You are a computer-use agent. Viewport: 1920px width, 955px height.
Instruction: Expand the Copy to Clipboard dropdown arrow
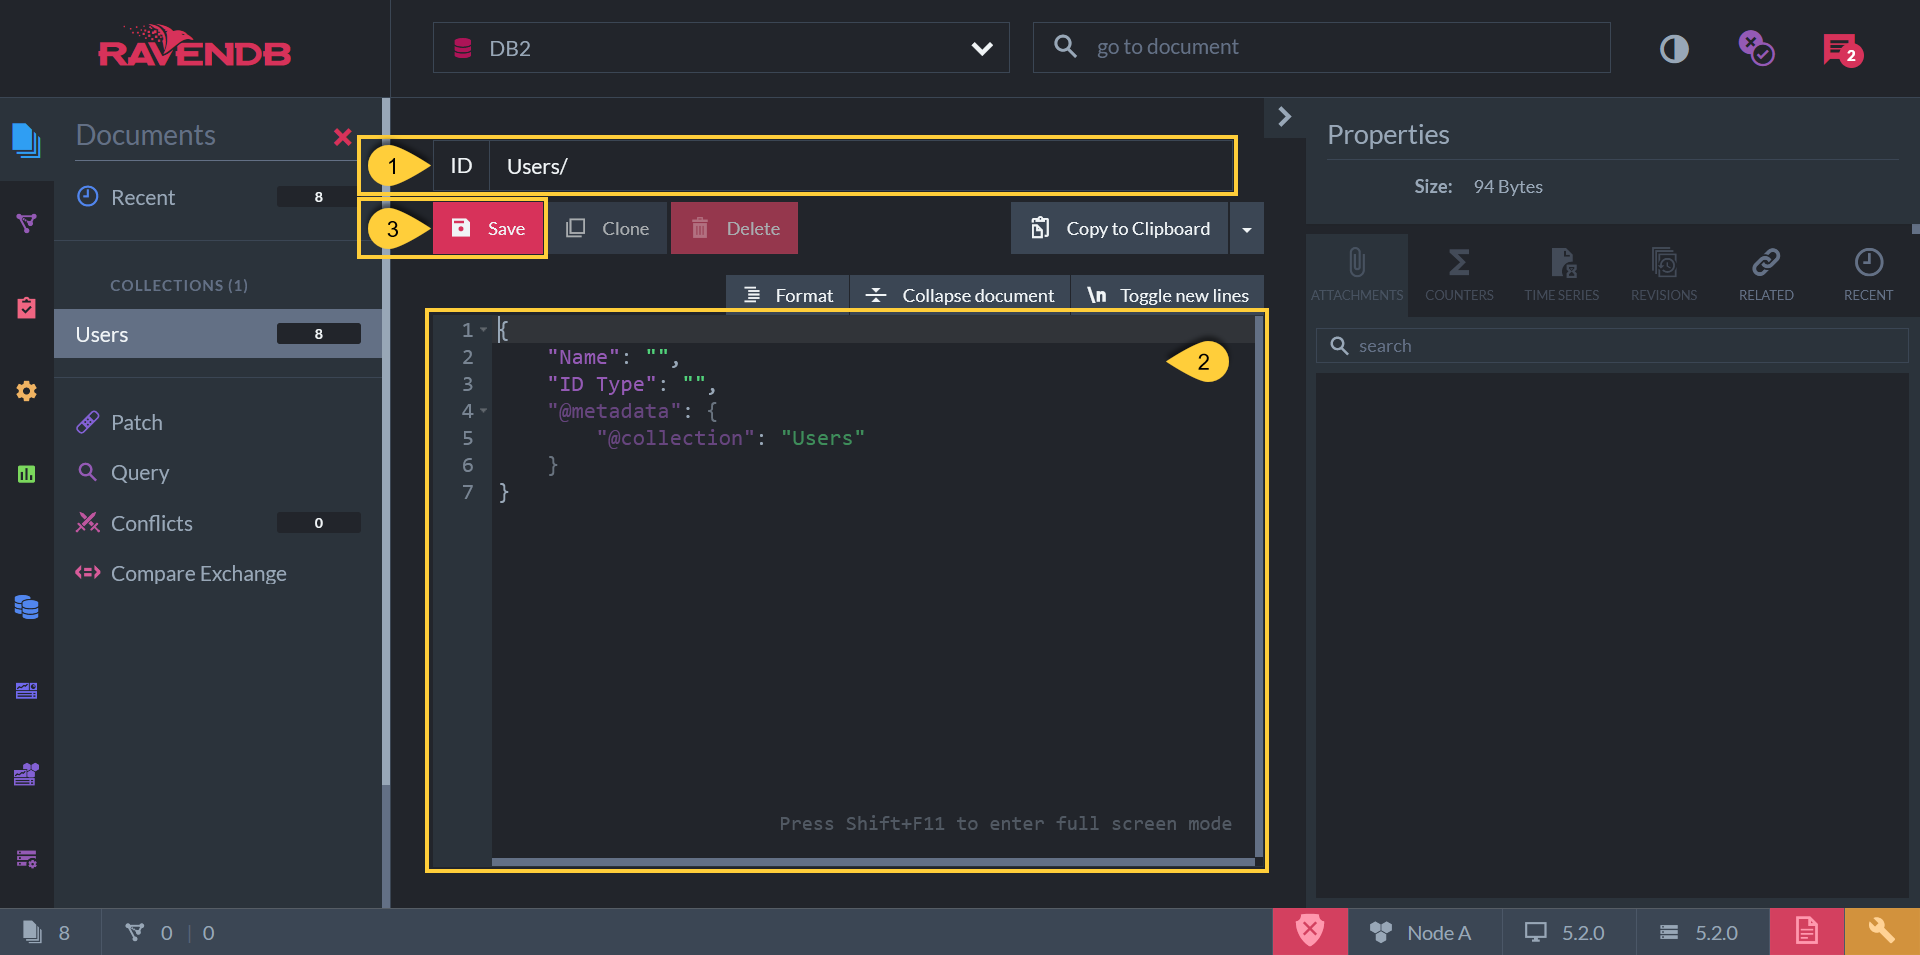[1246, 229]
